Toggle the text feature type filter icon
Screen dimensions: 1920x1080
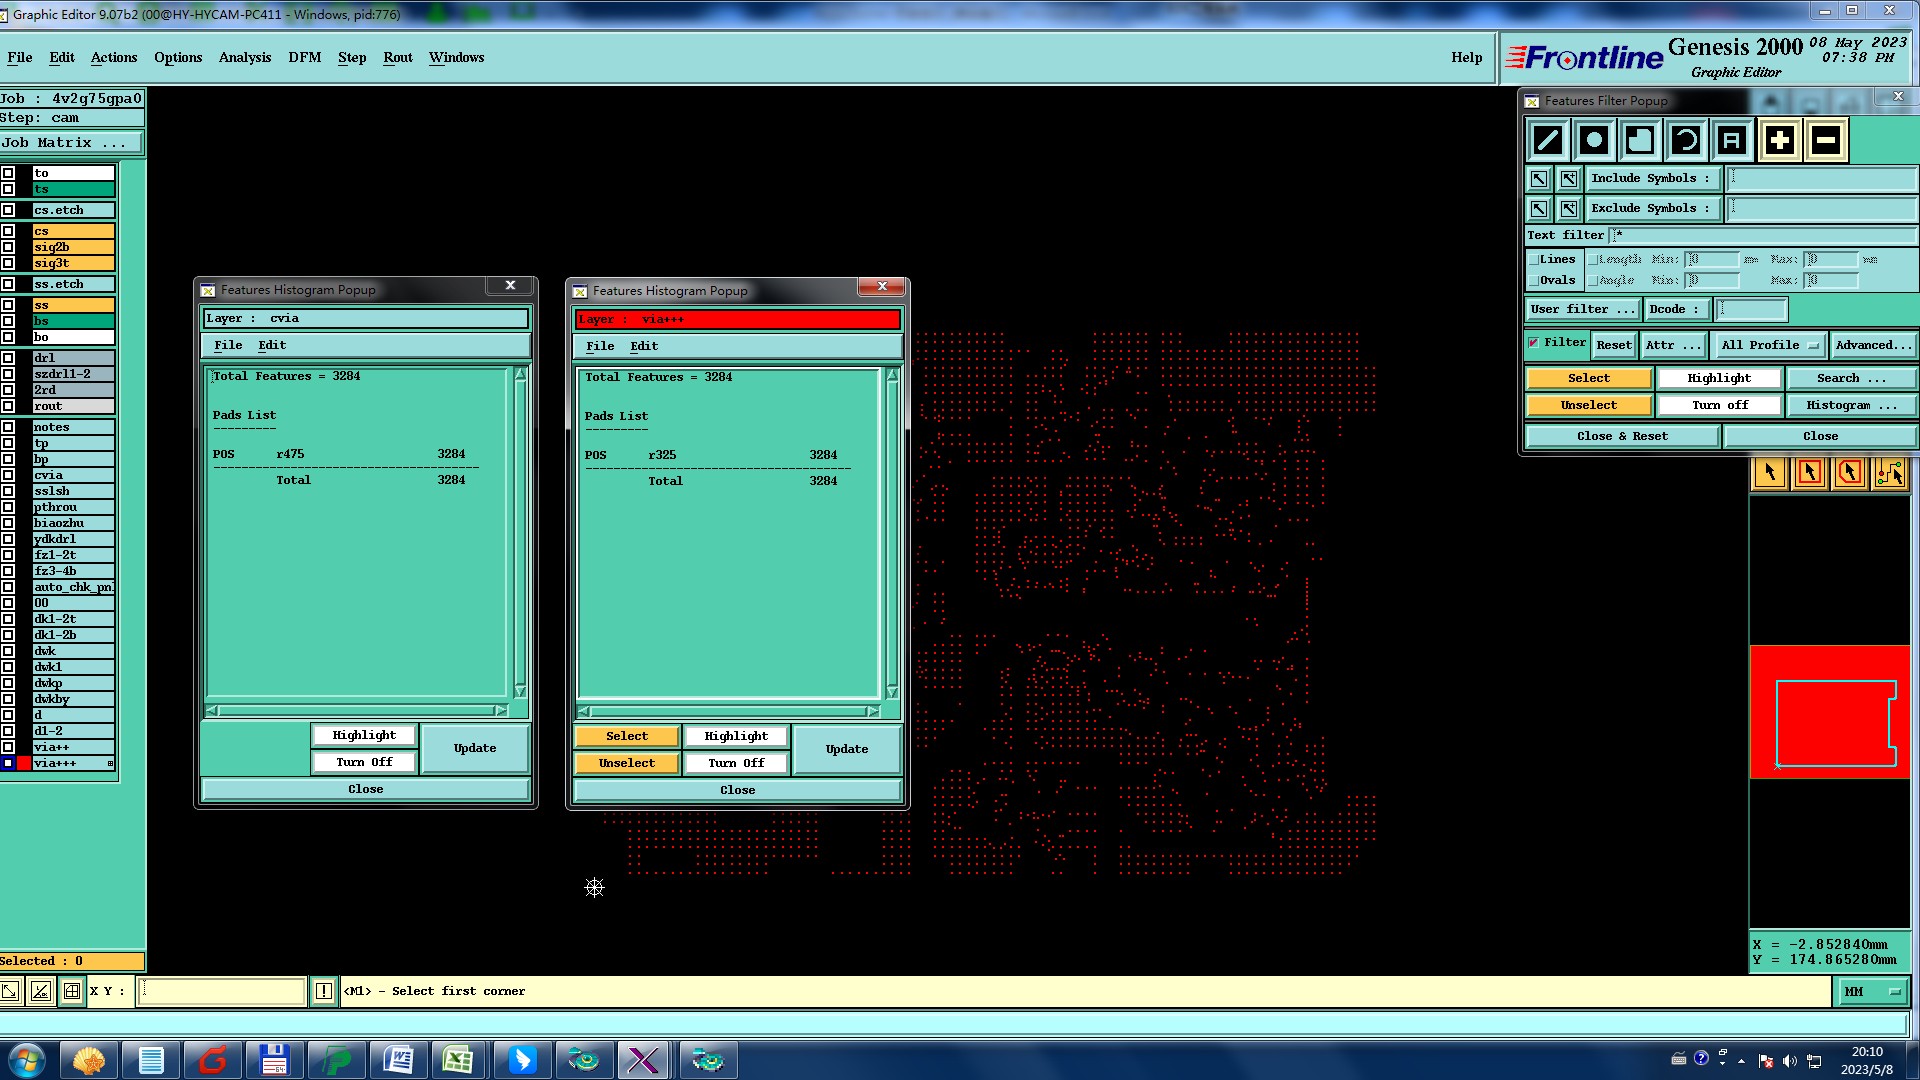point(1732,140)
